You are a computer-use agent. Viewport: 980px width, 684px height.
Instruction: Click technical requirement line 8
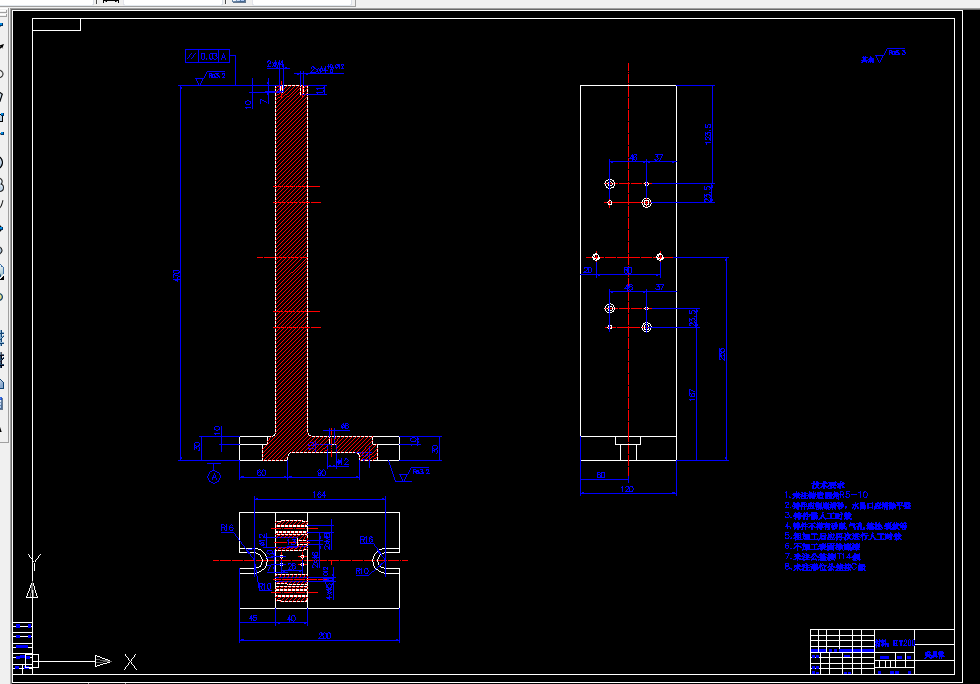coord(825,567)
